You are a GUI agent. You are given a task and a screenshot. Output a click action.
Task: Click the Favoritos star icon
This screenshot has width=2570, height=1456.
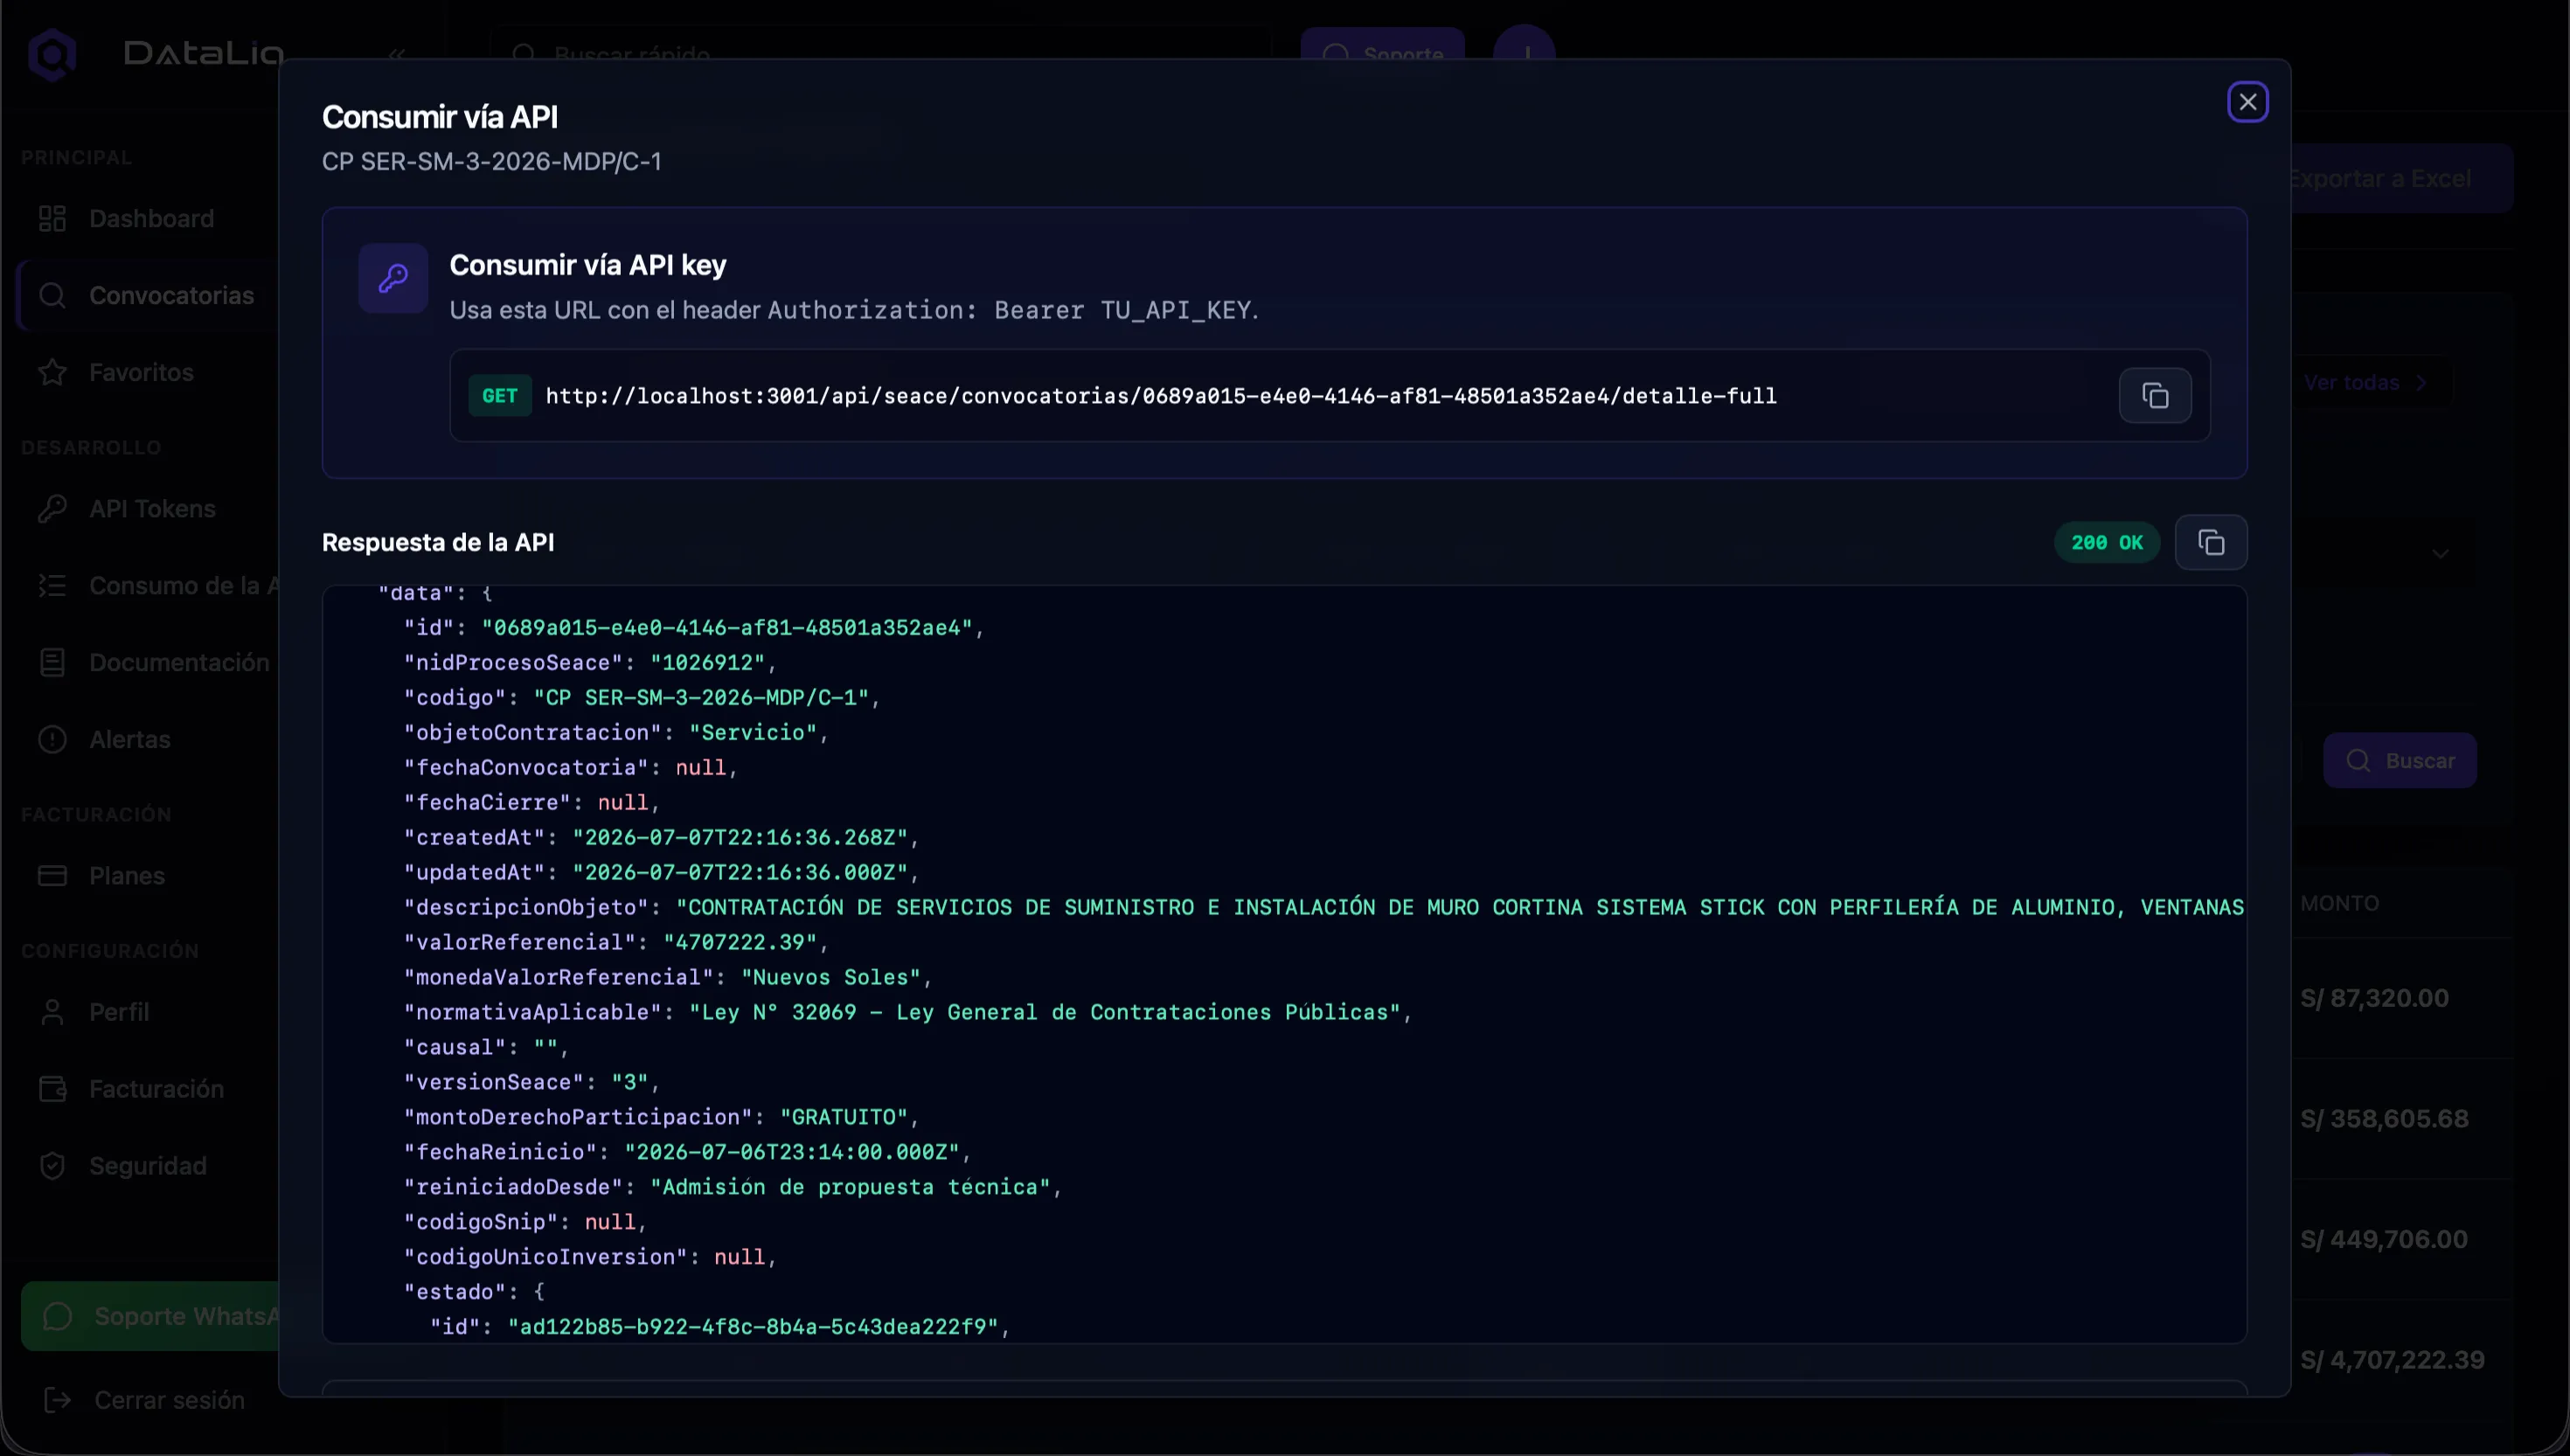(52, 373)
